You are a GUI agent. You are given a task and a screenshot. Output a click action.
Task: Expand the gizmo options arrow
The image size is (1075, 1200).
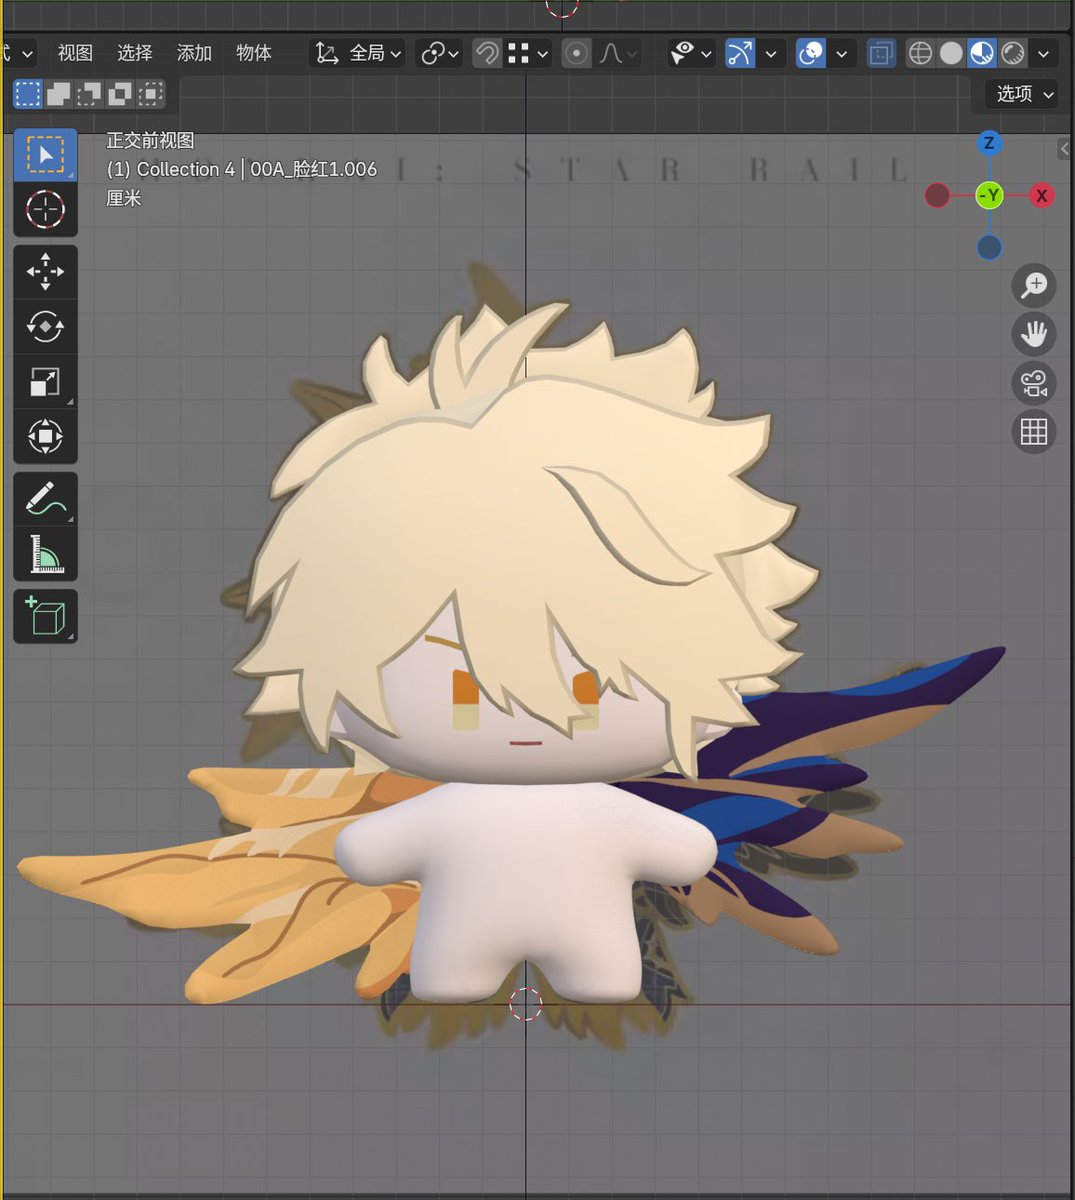(x=769, y=53)
